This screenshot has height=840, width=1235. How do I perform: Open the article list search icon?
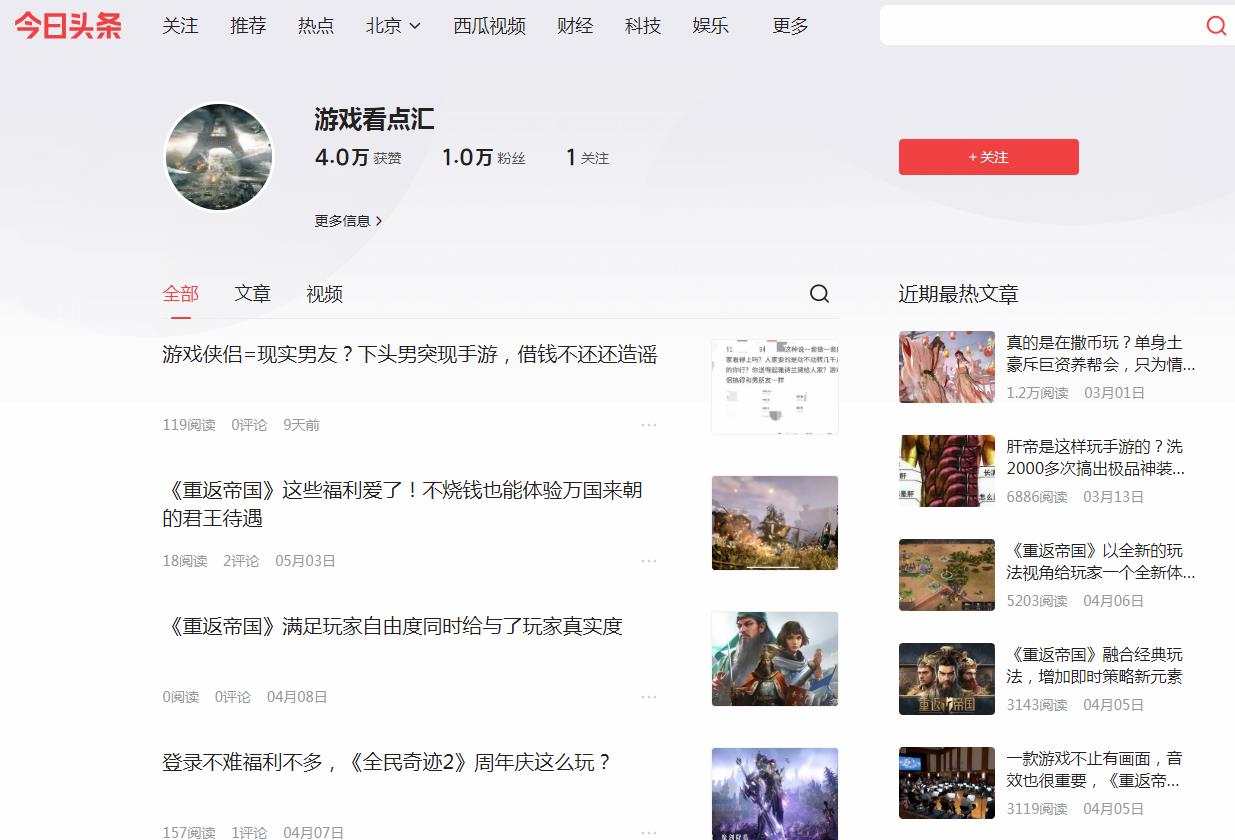(x=819, y=294)
